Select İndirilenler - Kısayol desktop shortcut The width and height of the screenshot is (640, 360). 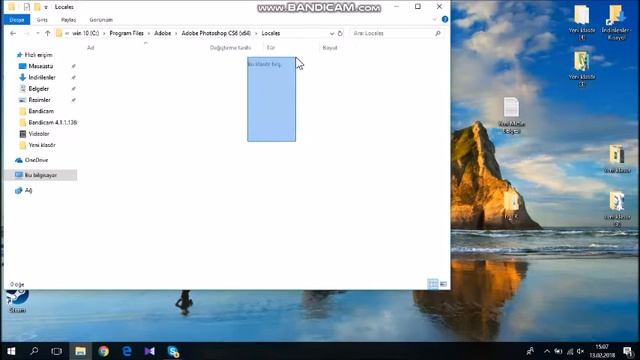(x=616, y=22)
